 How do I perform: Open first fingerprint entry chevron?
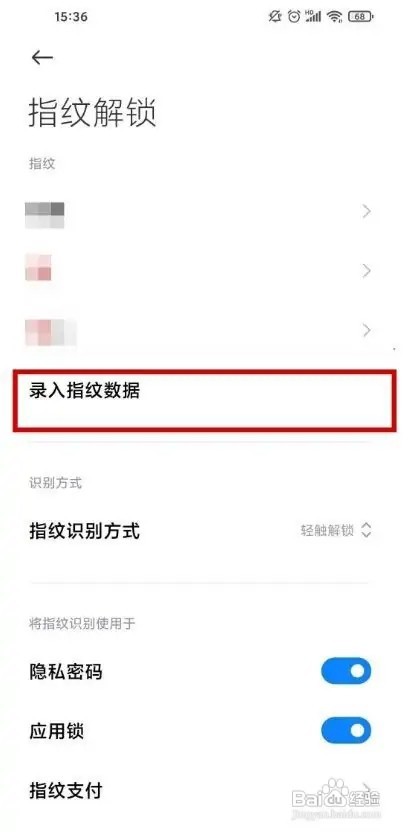[x=367, y=212]
